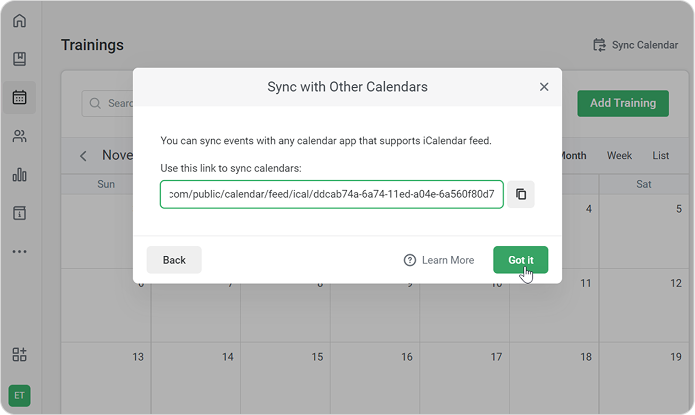Viewport: 695px width, 415px height.
Task: Go to the previous month arrow
Action: pos(83,156)
